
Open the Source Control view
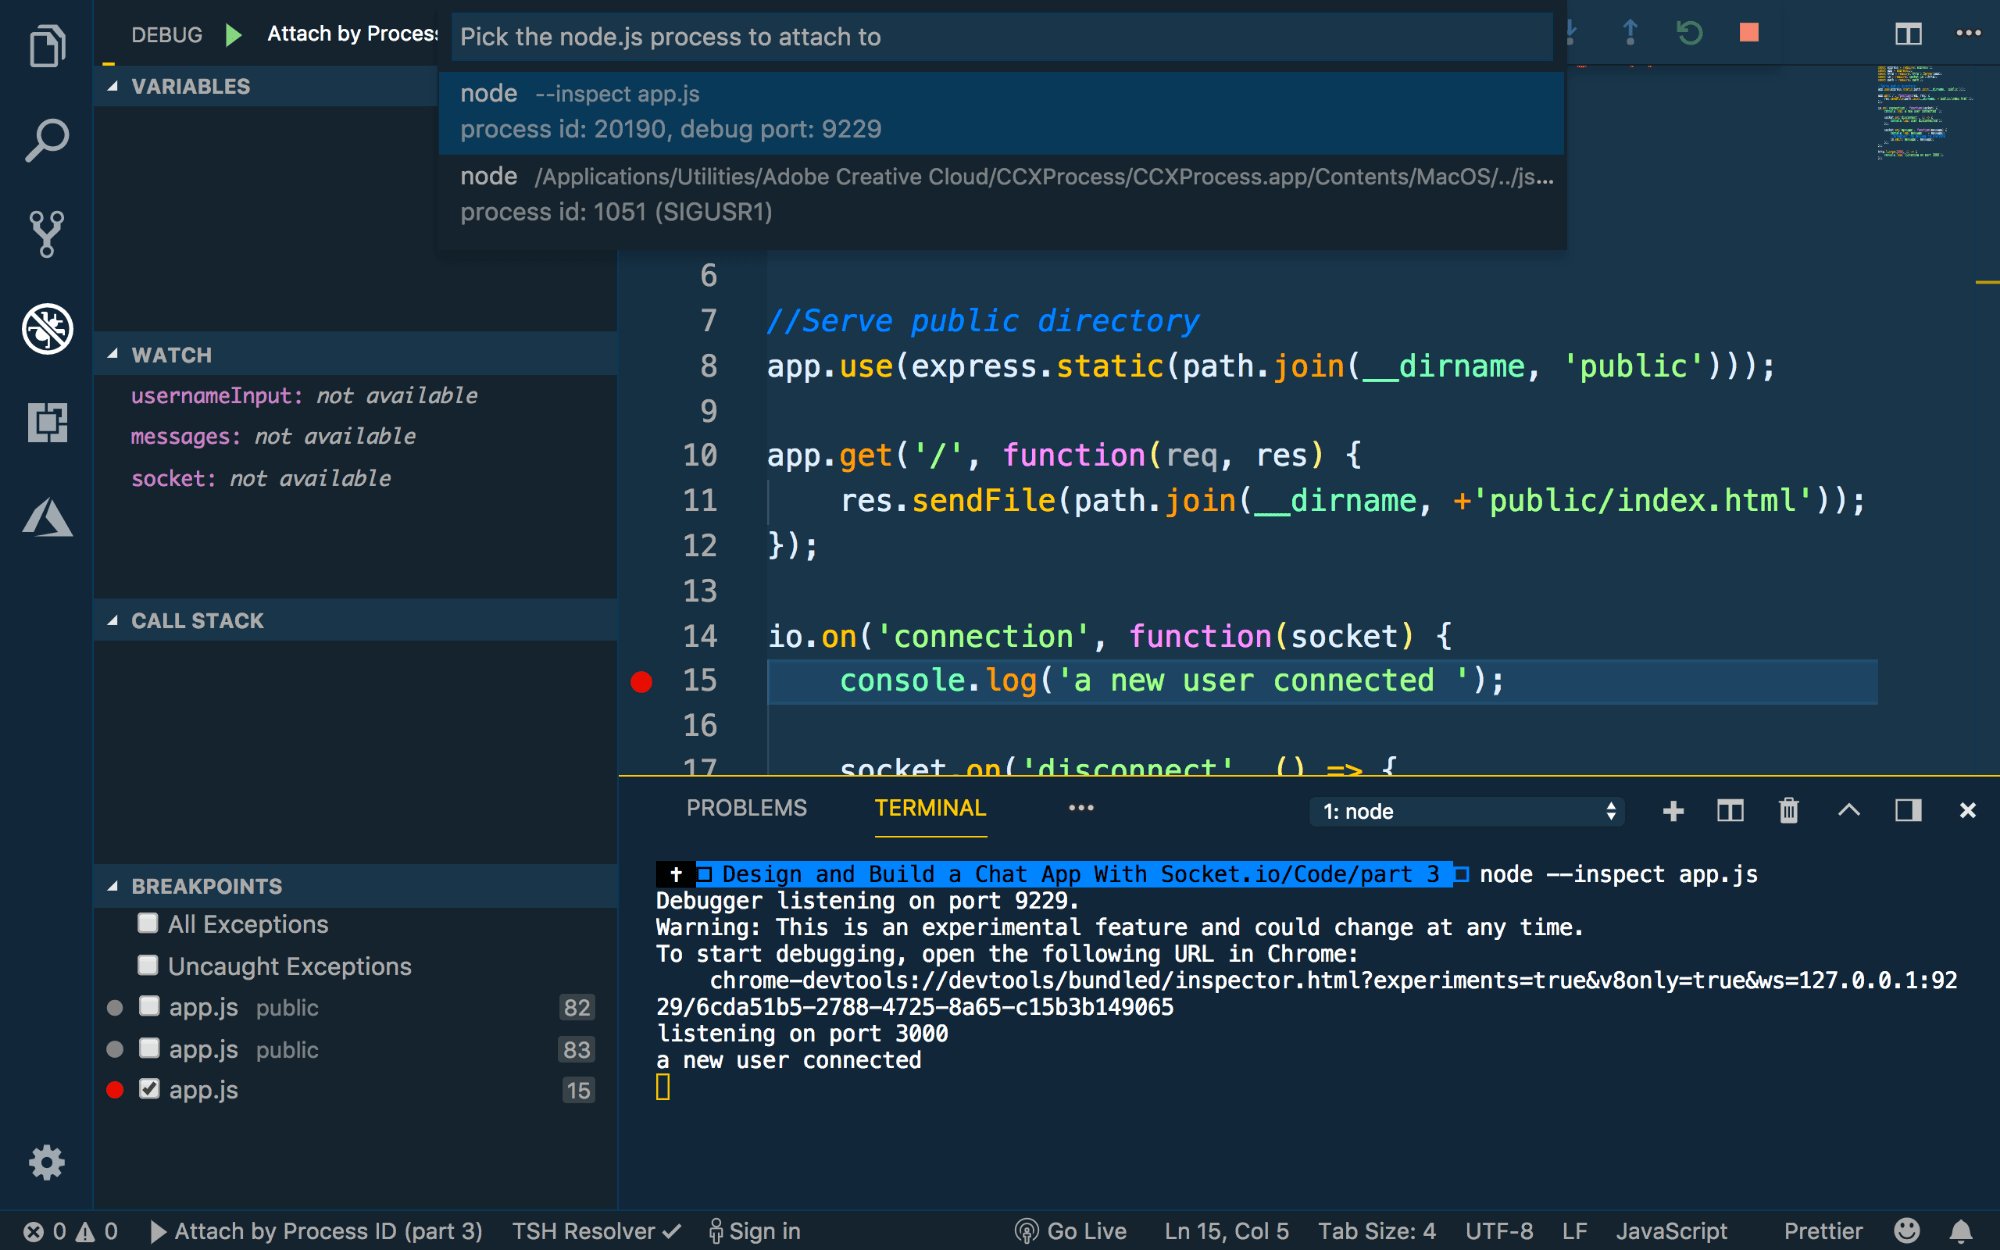pyautogui.click(x=47, y=234)
